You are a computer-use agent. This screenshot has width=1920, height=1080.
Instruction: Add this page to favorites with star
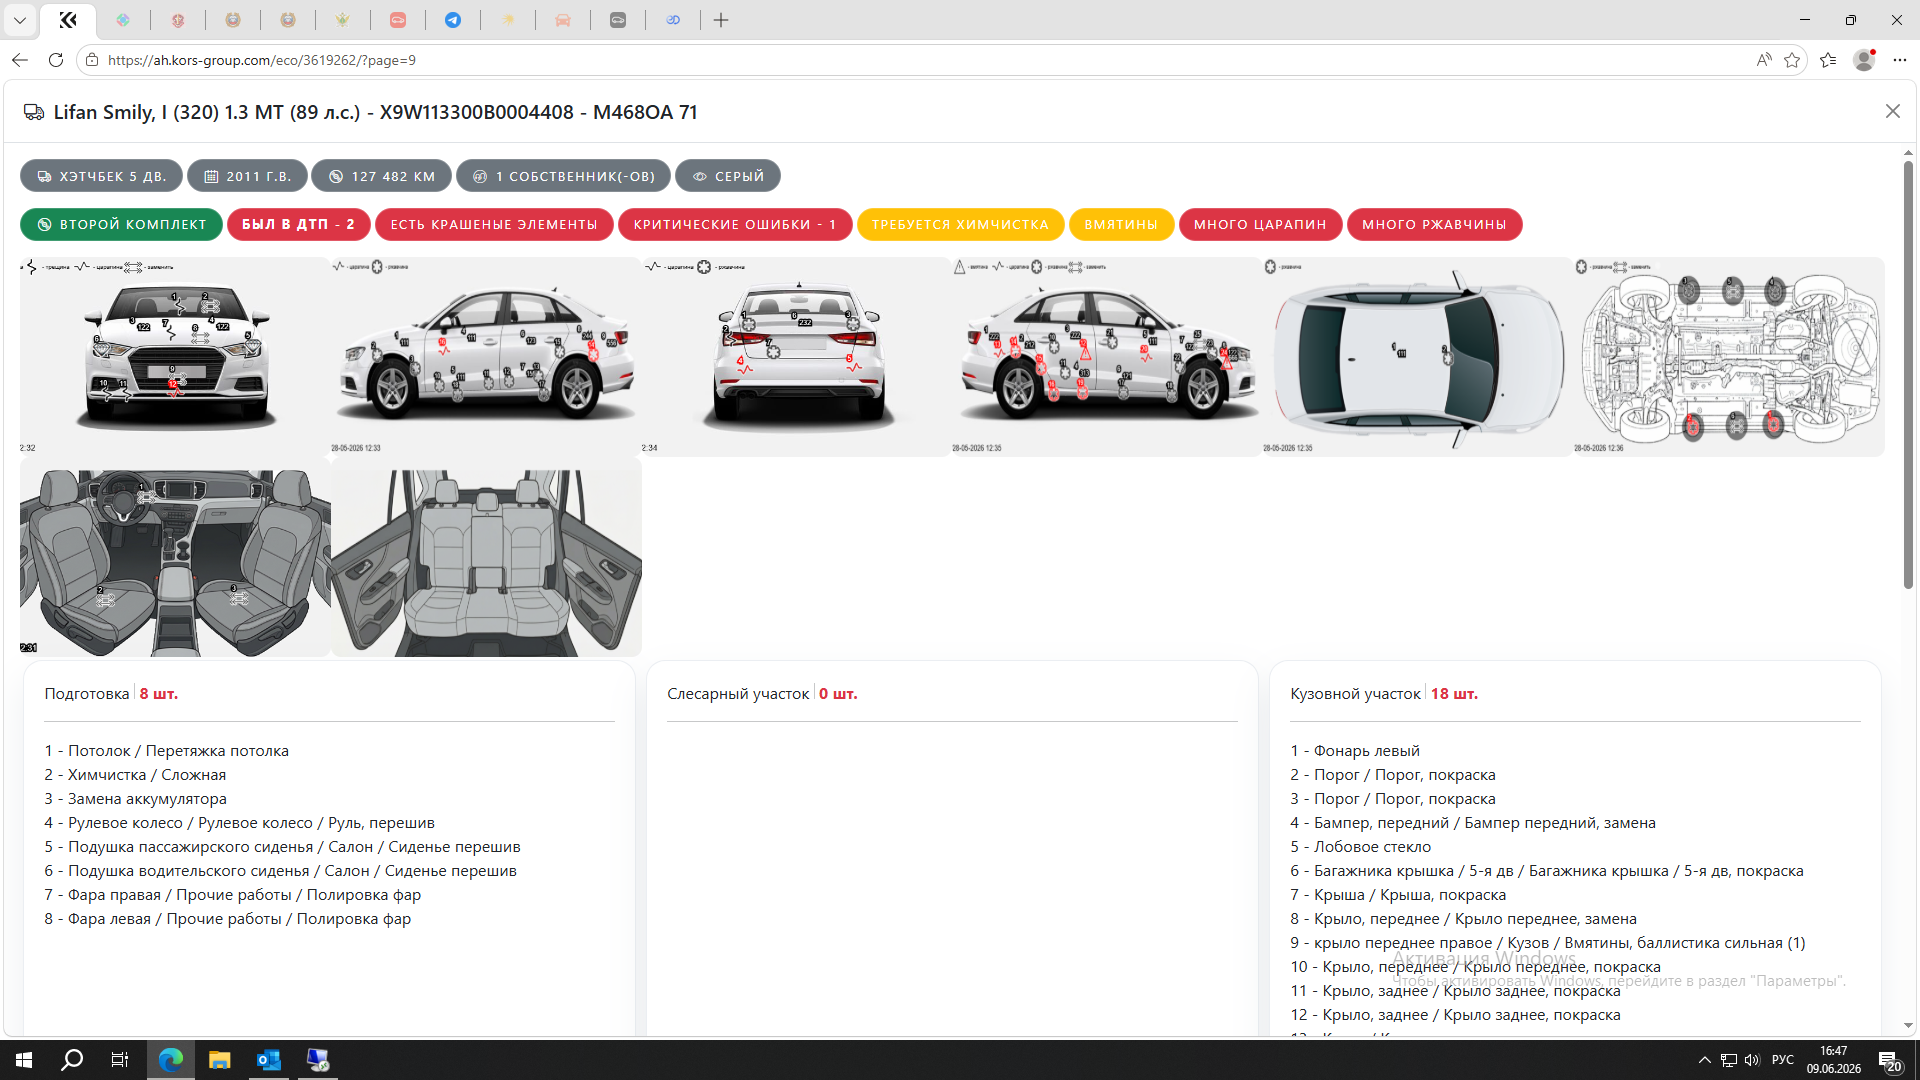point(1792,60)
